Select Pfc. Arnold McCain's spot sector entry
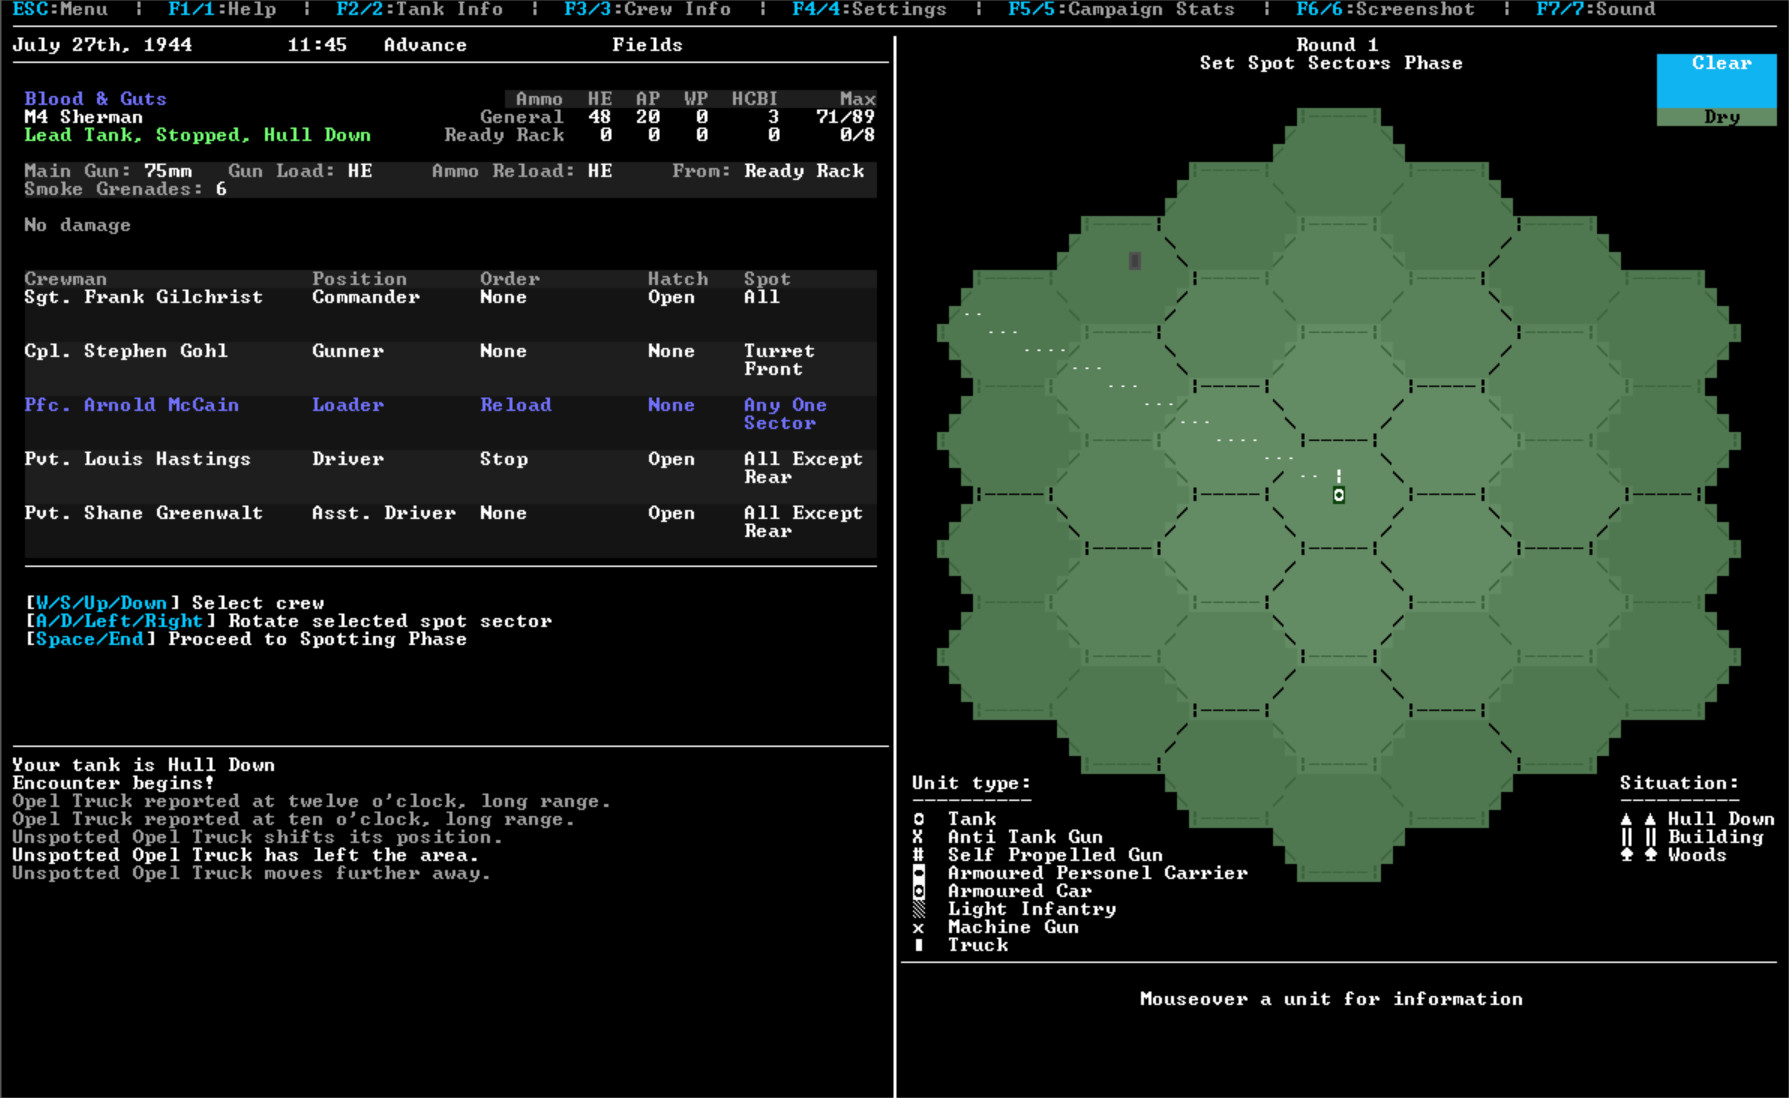The width and height of the screenshot is (1789, 1098). pos(783,414)
